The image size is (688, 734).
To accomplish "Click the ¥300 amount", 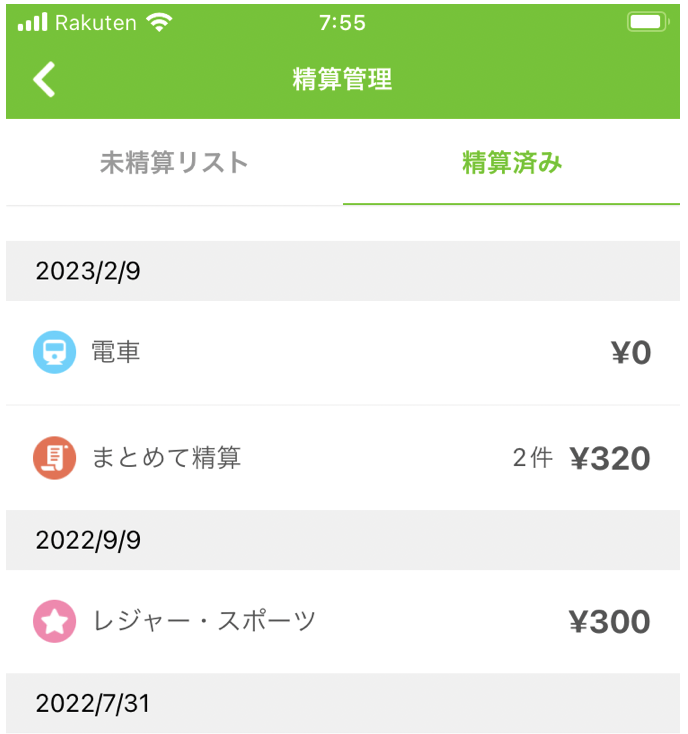I will click(x=610, y=622).
